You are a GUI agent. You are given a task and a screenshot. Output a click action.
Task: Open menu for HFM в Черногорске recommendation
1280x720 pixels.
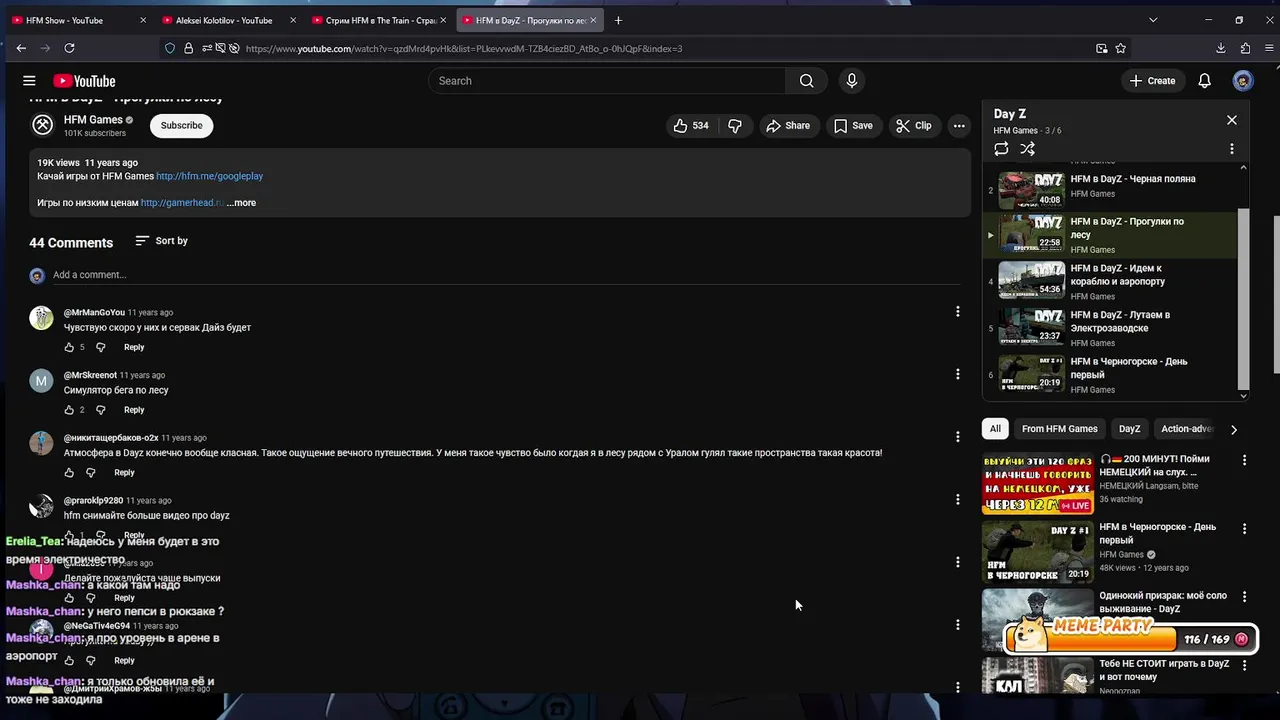point(1245,528)
